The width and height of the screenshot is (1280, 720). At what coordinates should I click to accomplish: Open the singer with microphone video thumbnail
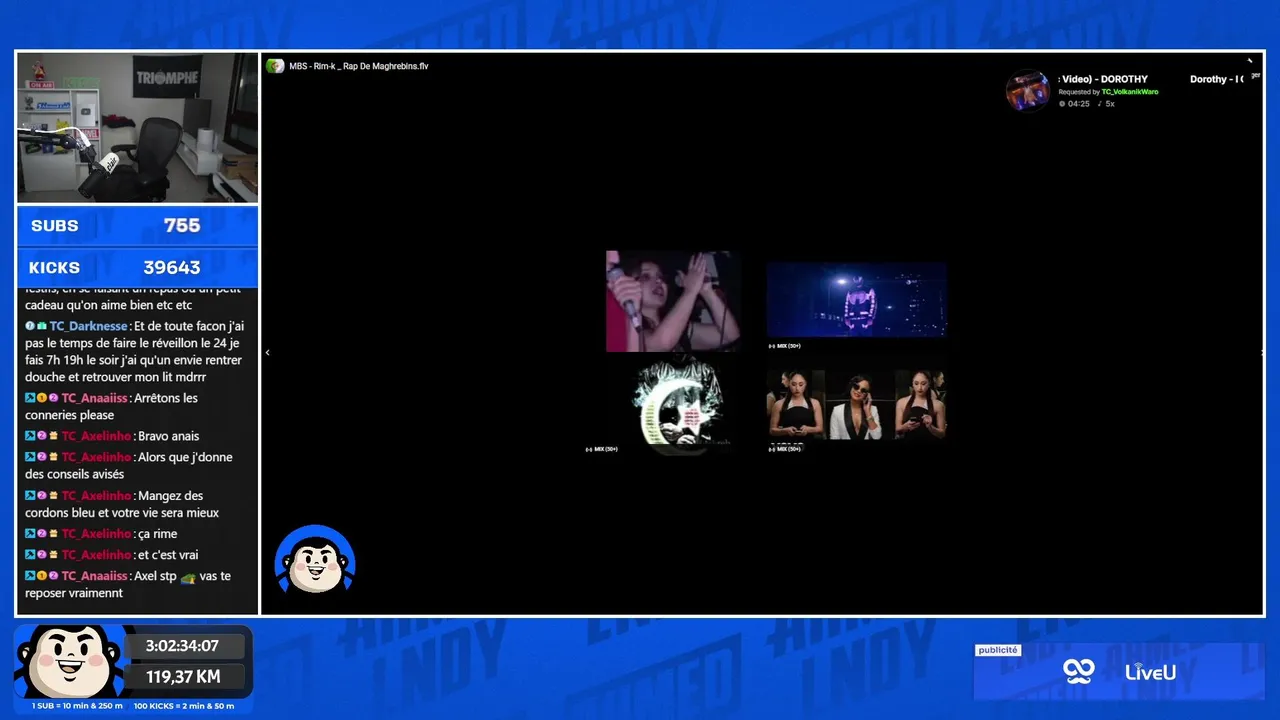pos(673,301)
